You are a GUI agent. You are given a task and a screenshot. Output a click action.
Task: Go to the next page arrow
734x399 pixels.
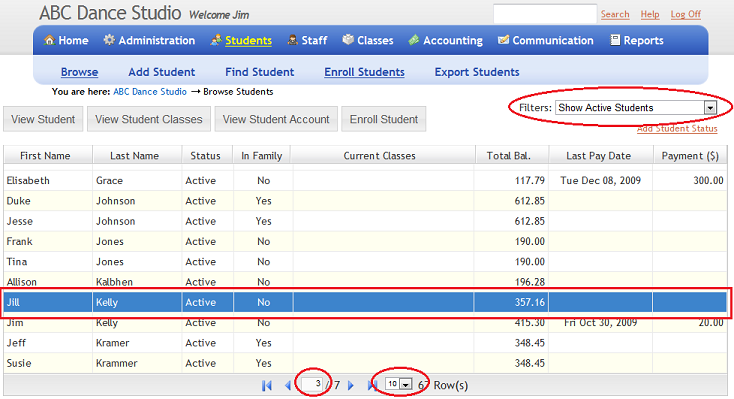tap(351, 385)
